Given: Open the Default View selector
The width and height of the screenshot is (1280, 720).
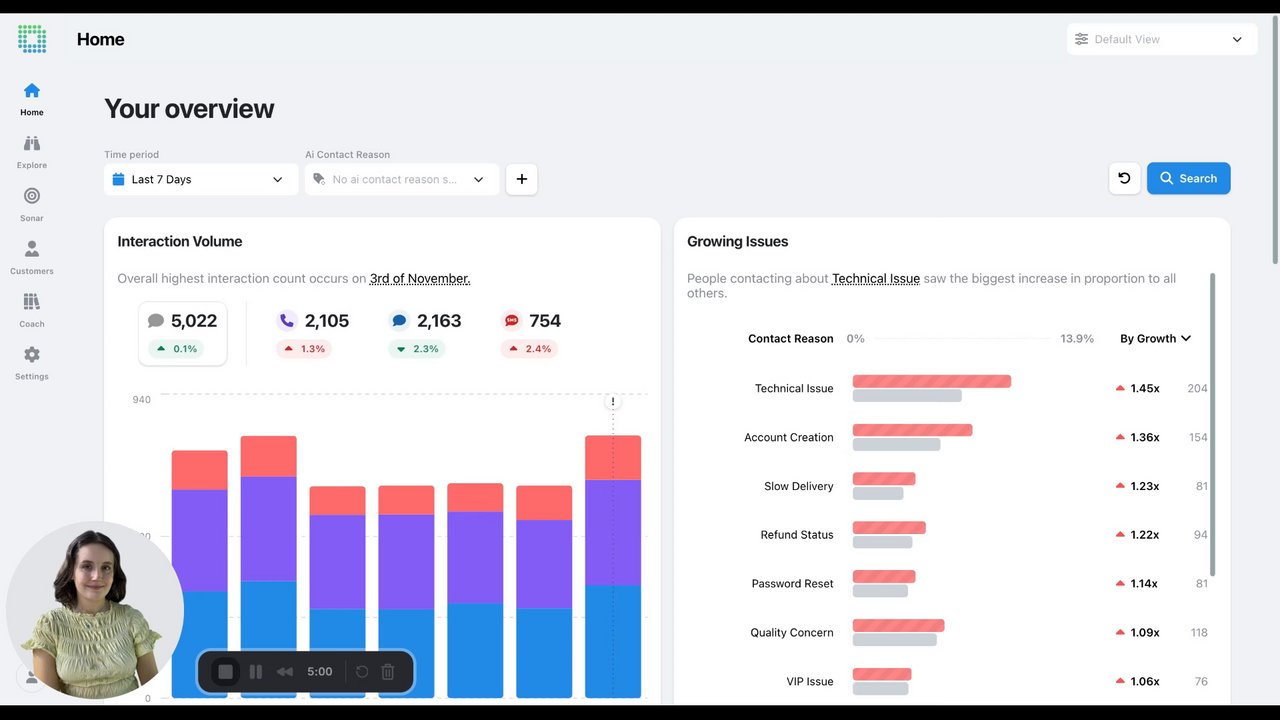Looking at the screenshot, I should tap(1159, 39).
